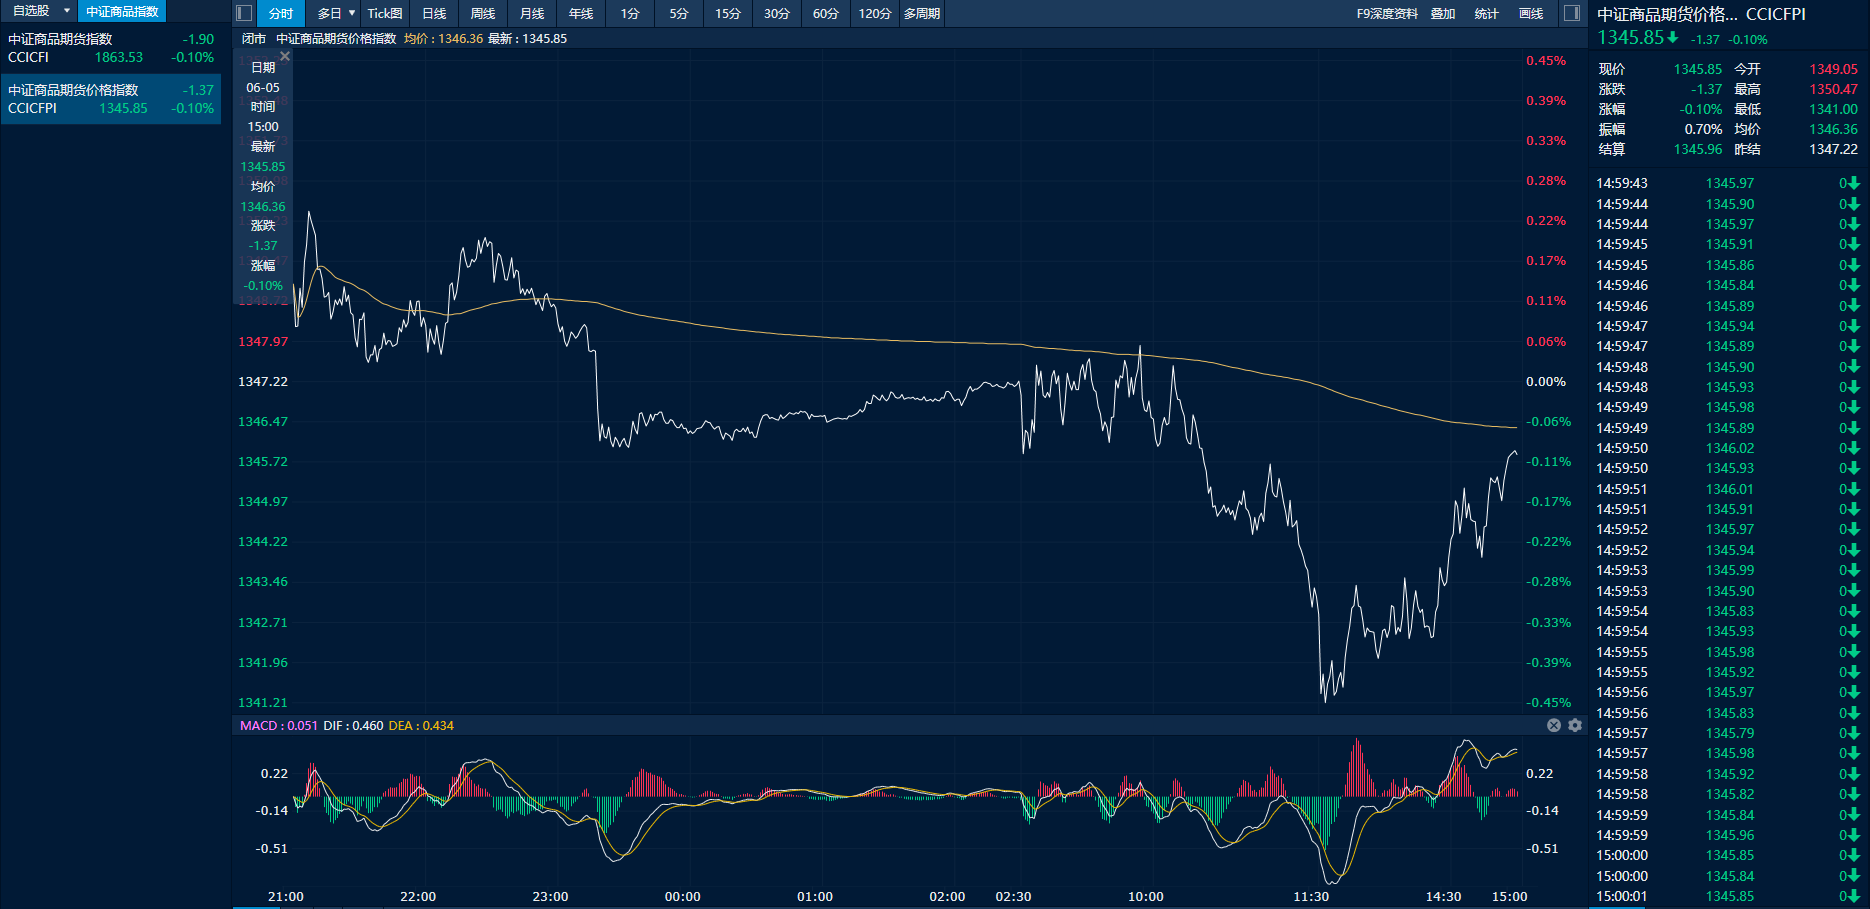Close the floating crosshair data box

point(285,56)
